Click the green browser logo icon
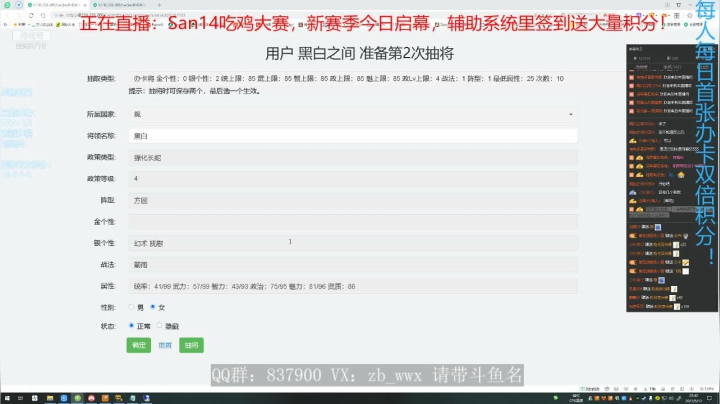The height and width of the screenshot is (404, 720). point(7,5)
